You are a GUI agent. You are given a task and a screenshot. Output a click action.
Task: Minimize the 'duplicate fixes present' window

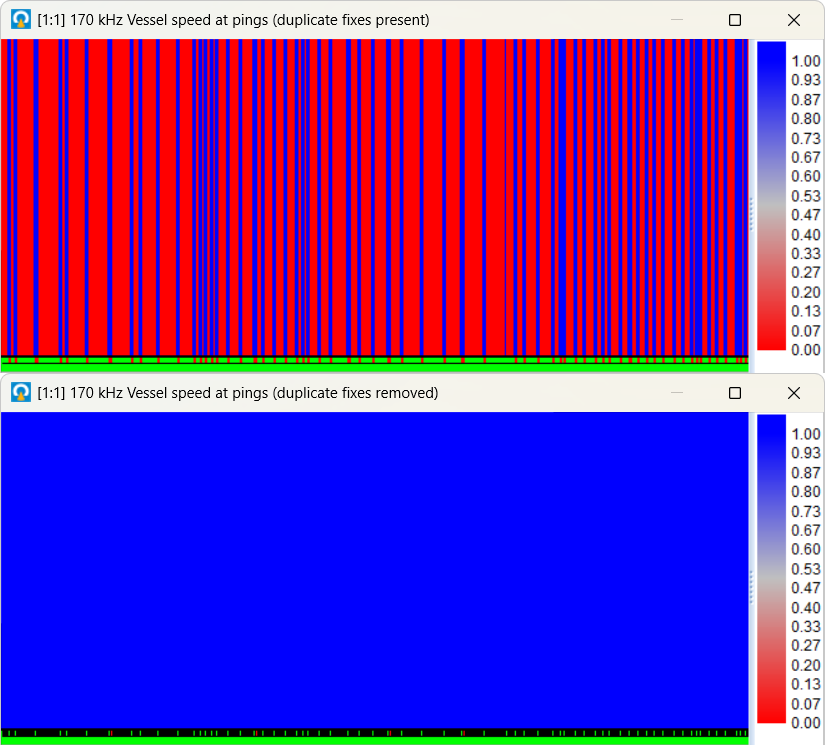[x=677, y=20]
